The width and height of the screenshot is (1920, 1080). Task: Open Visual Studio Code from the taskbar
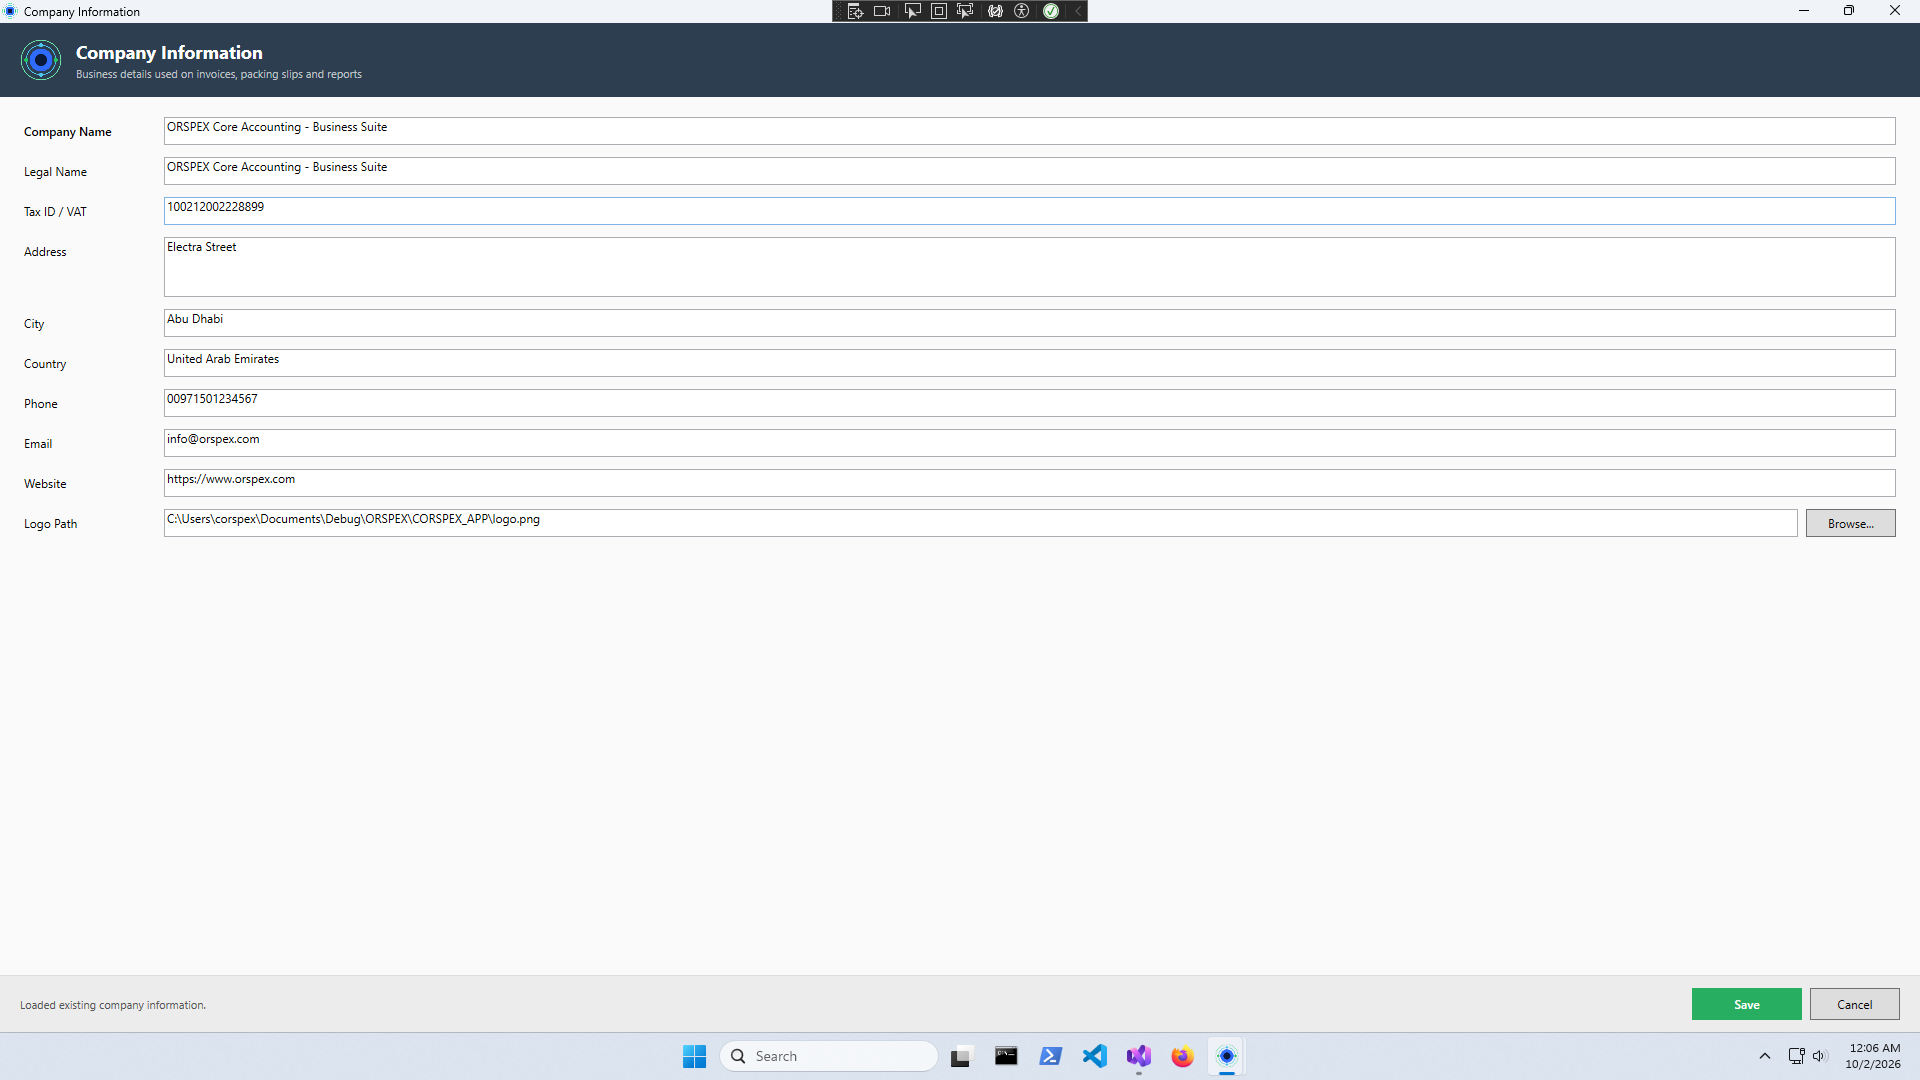coord(1094,1056)
